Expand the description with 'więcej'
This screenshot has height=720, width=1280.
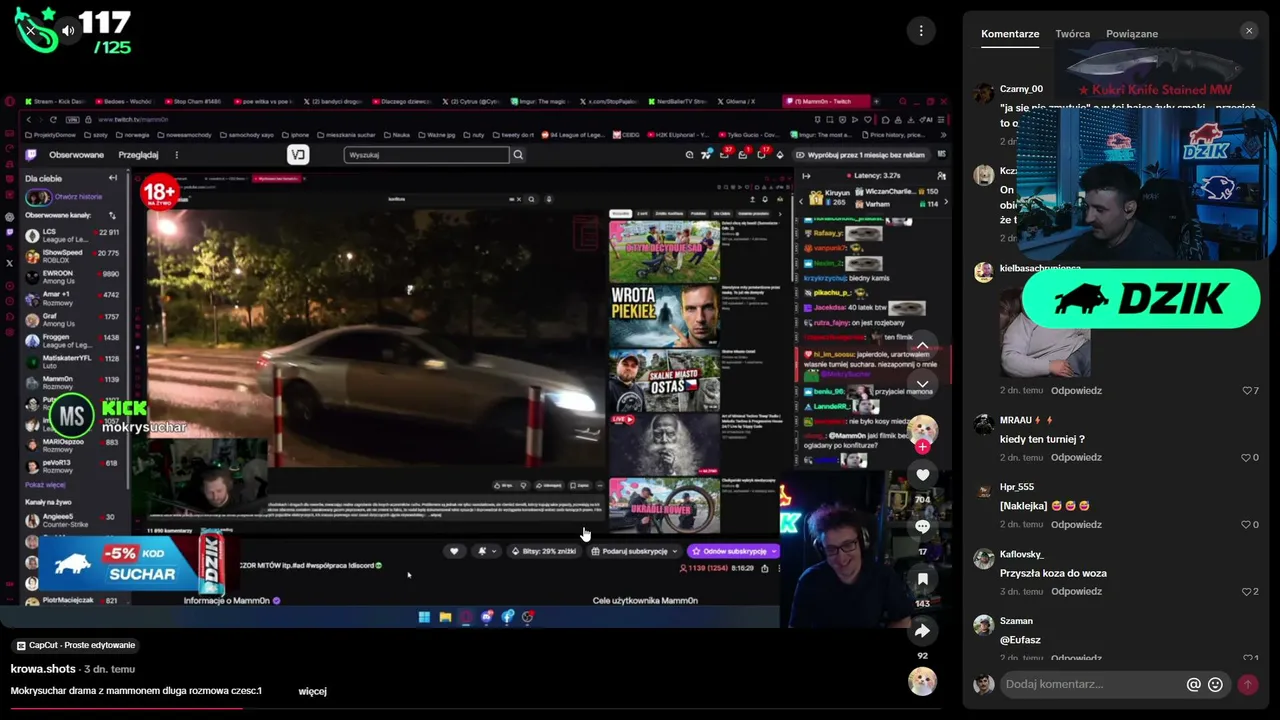click(x=312, y=691)
